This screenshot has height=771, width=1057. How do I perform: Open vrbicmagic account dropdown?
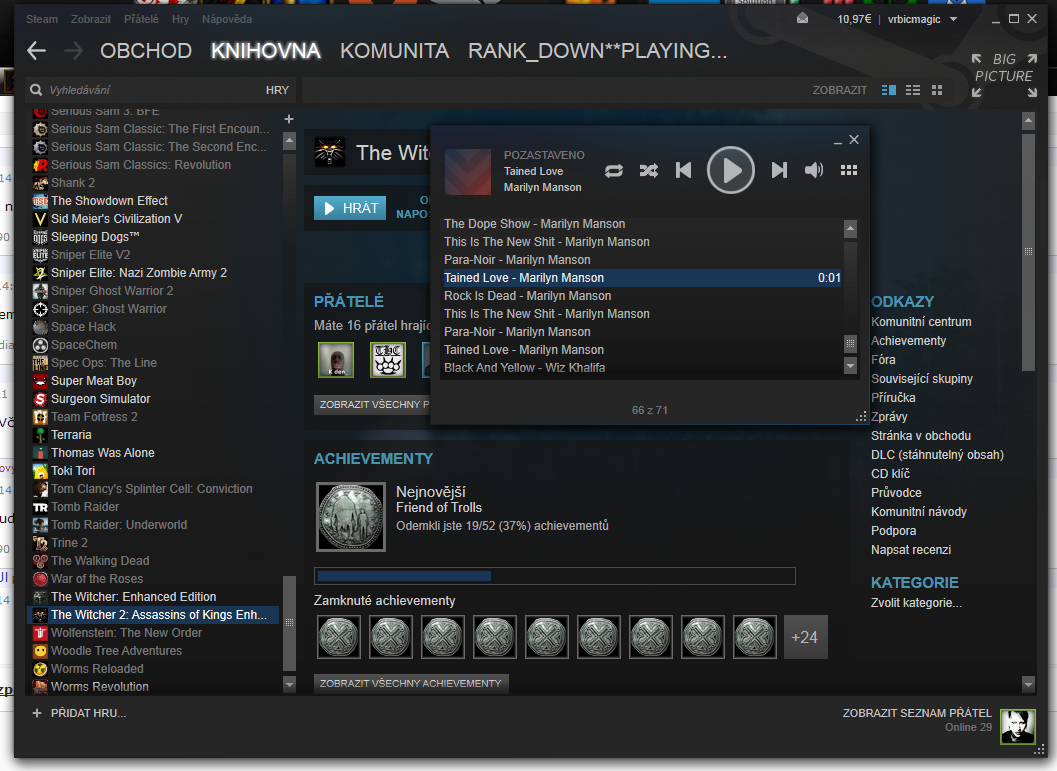tap(923, 19)
